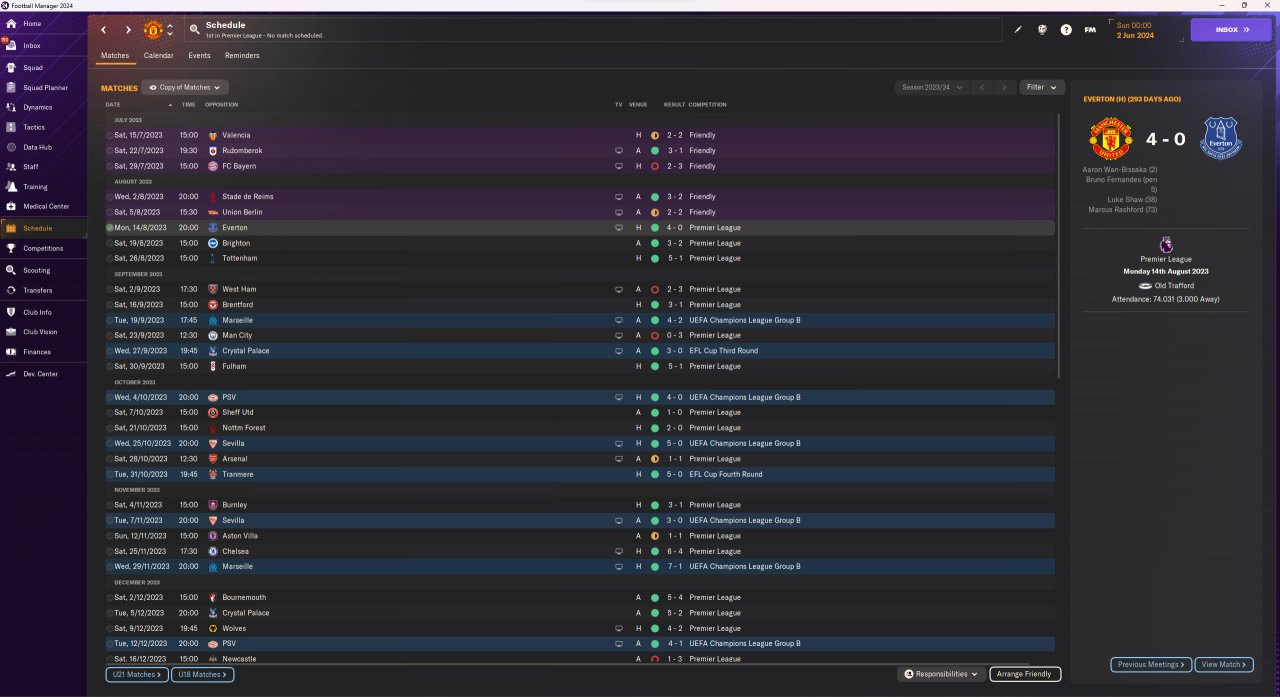
Task: Open Manchester United club badge menu
Action: coord(153,30)
